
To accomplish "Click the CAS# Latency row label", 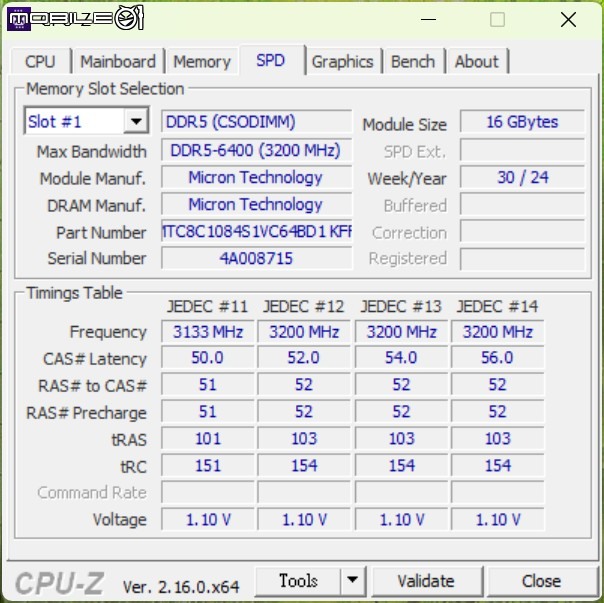I will click(95, 359).
